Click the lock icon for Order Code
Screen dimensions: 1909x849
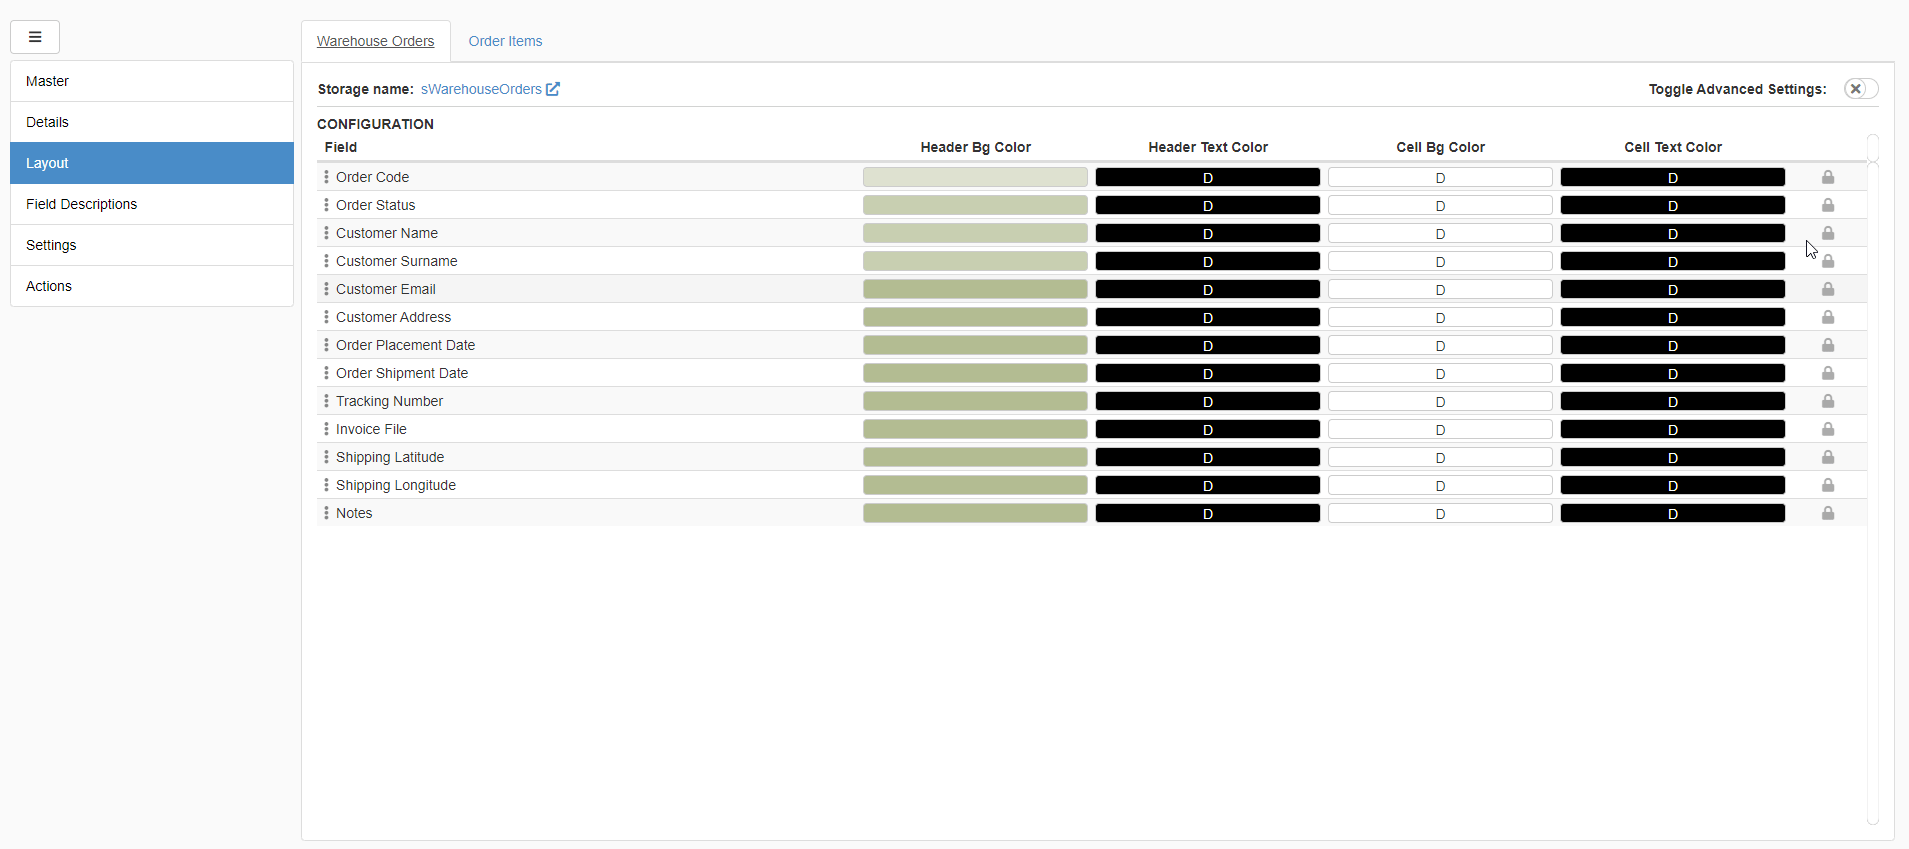tap(1827, 177)
